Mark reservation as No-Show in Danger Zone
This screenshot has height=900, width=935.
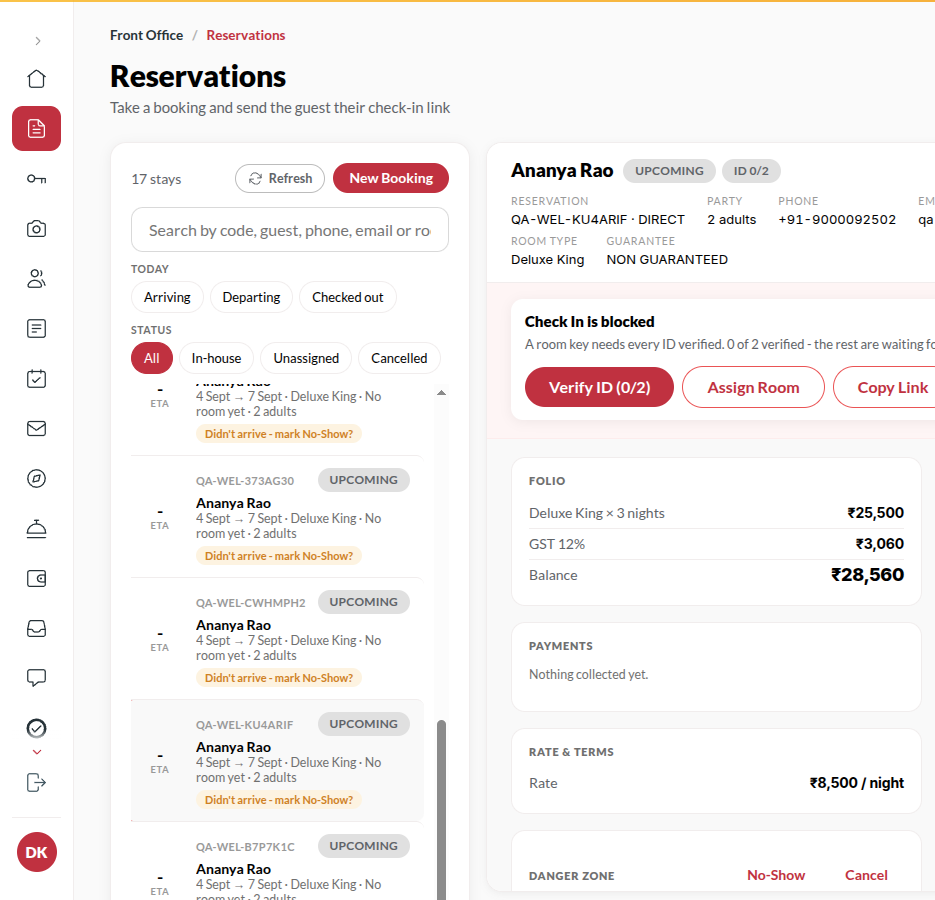pos(776,875)
